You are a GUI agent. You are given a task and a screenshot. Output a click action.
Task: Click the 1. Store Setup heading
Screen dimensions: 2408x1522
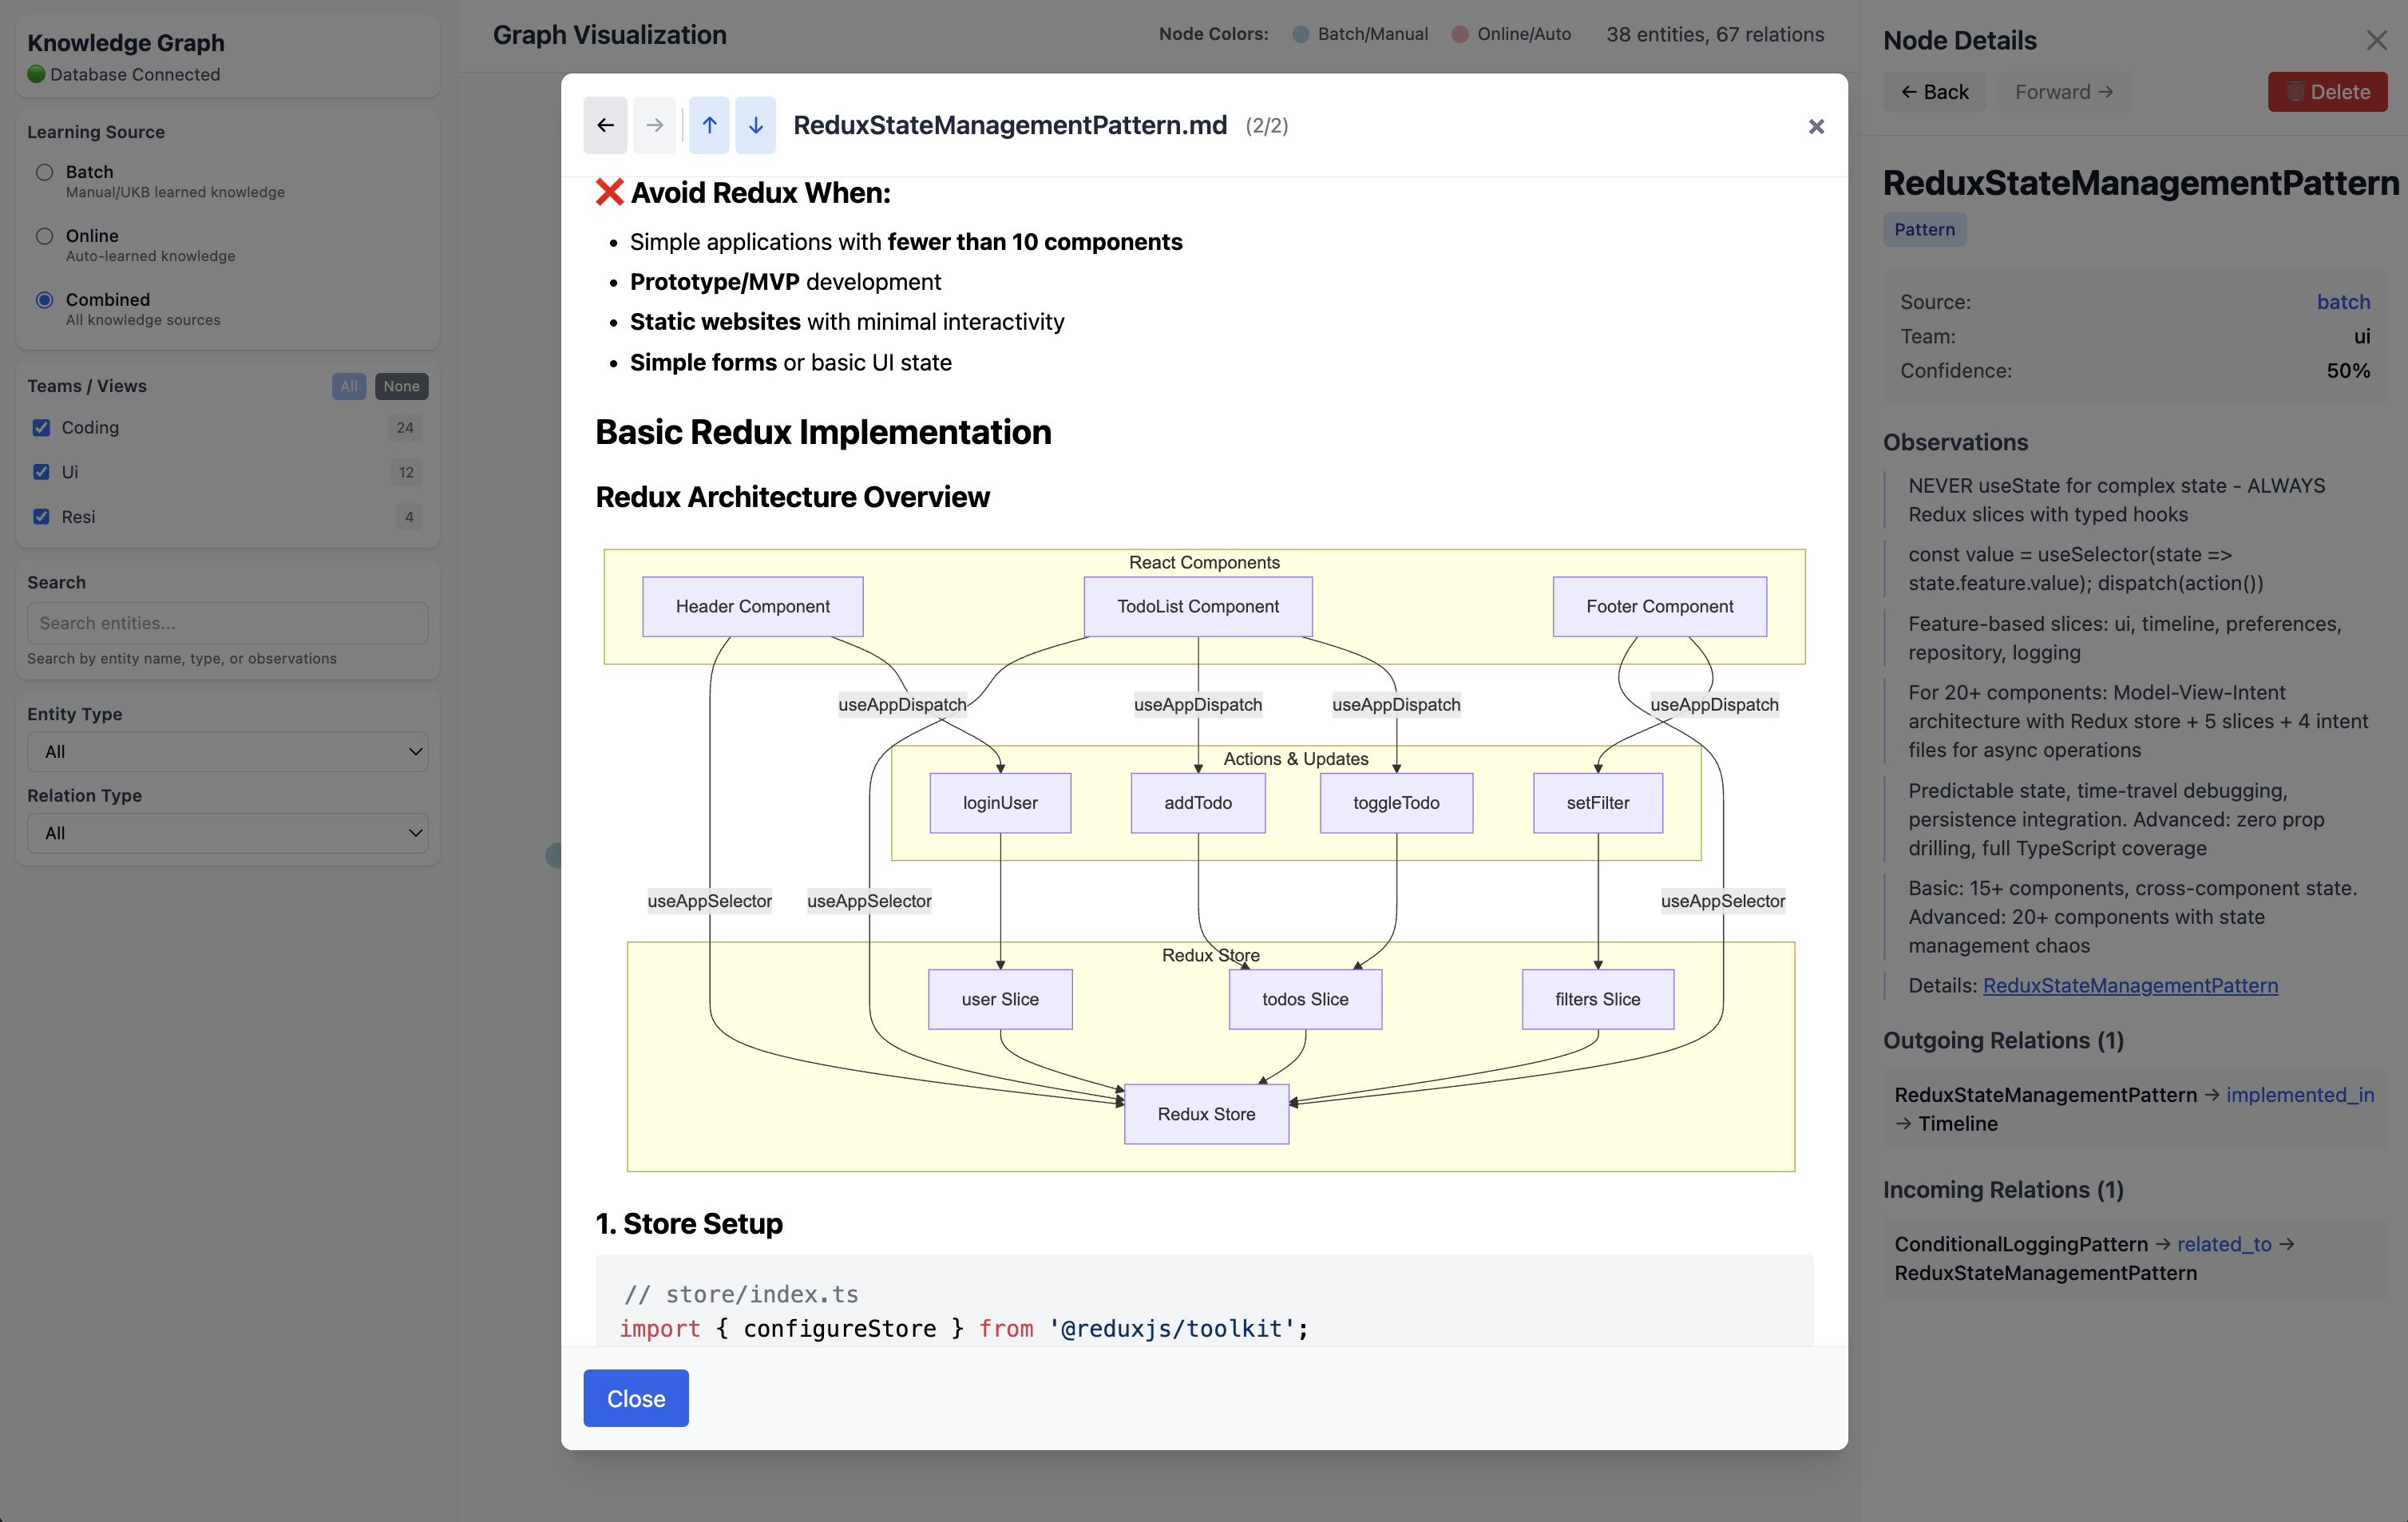coord(689,1223)
